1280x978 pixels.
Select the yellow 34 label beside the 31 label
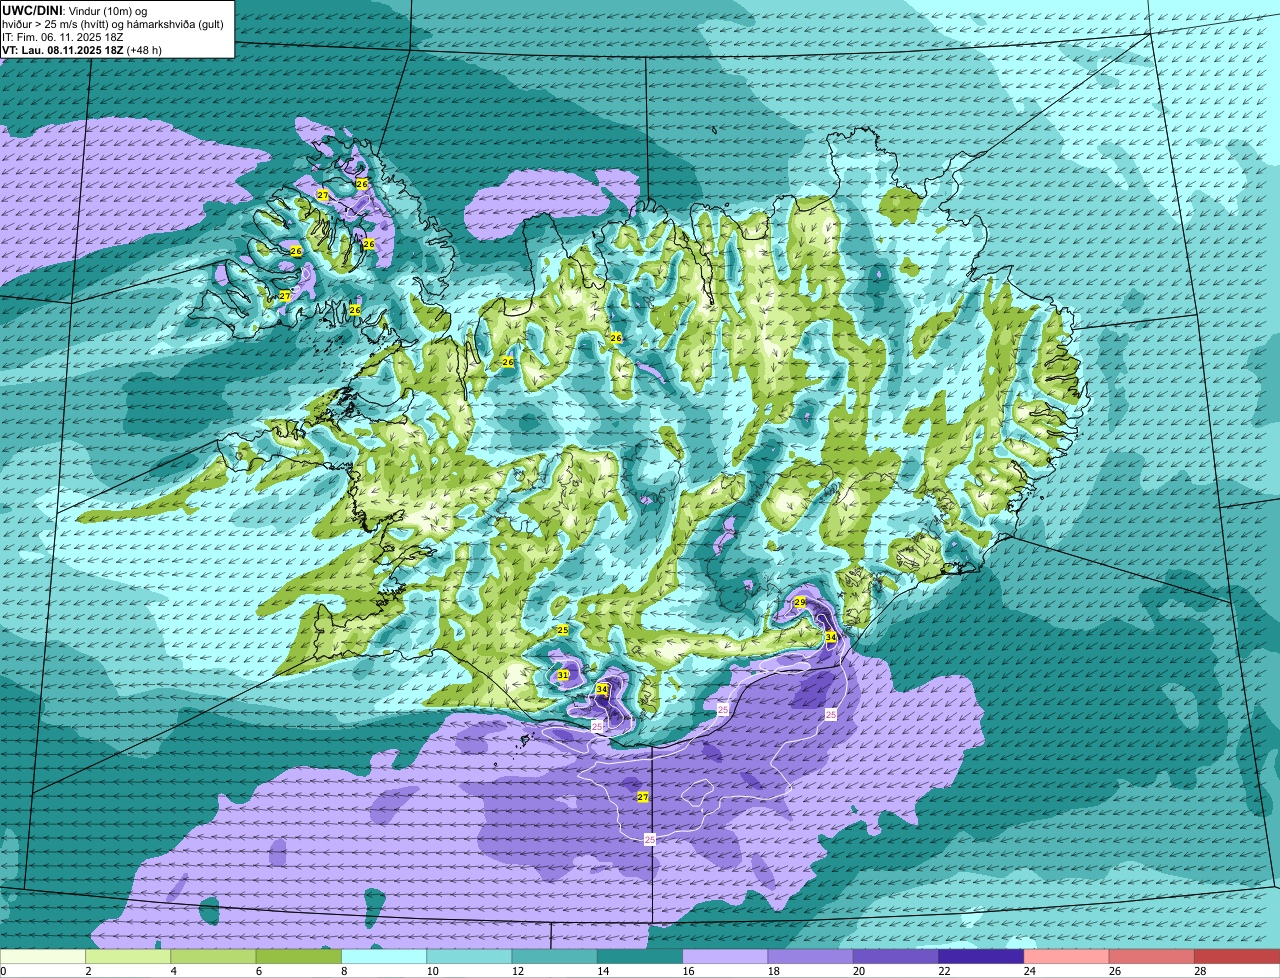tap(602, 689)
